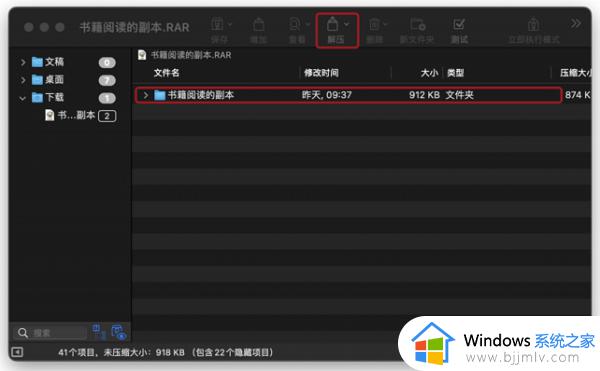Select the 下载 folder in the sidebar

click(54, 98)
